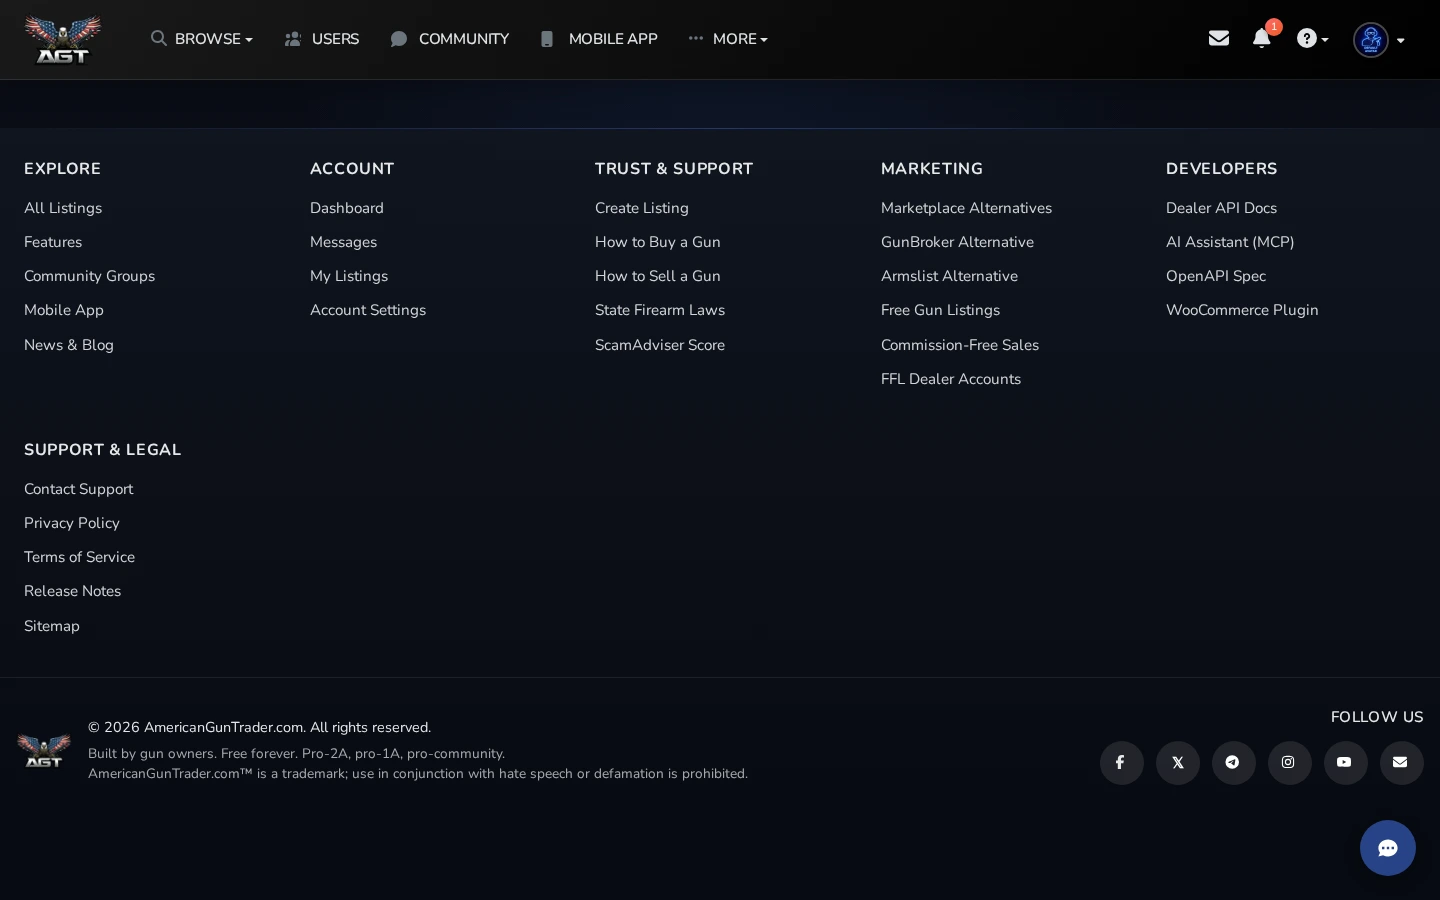
Task: Open Marketplace Alternatives link
Action: point(967,208)
